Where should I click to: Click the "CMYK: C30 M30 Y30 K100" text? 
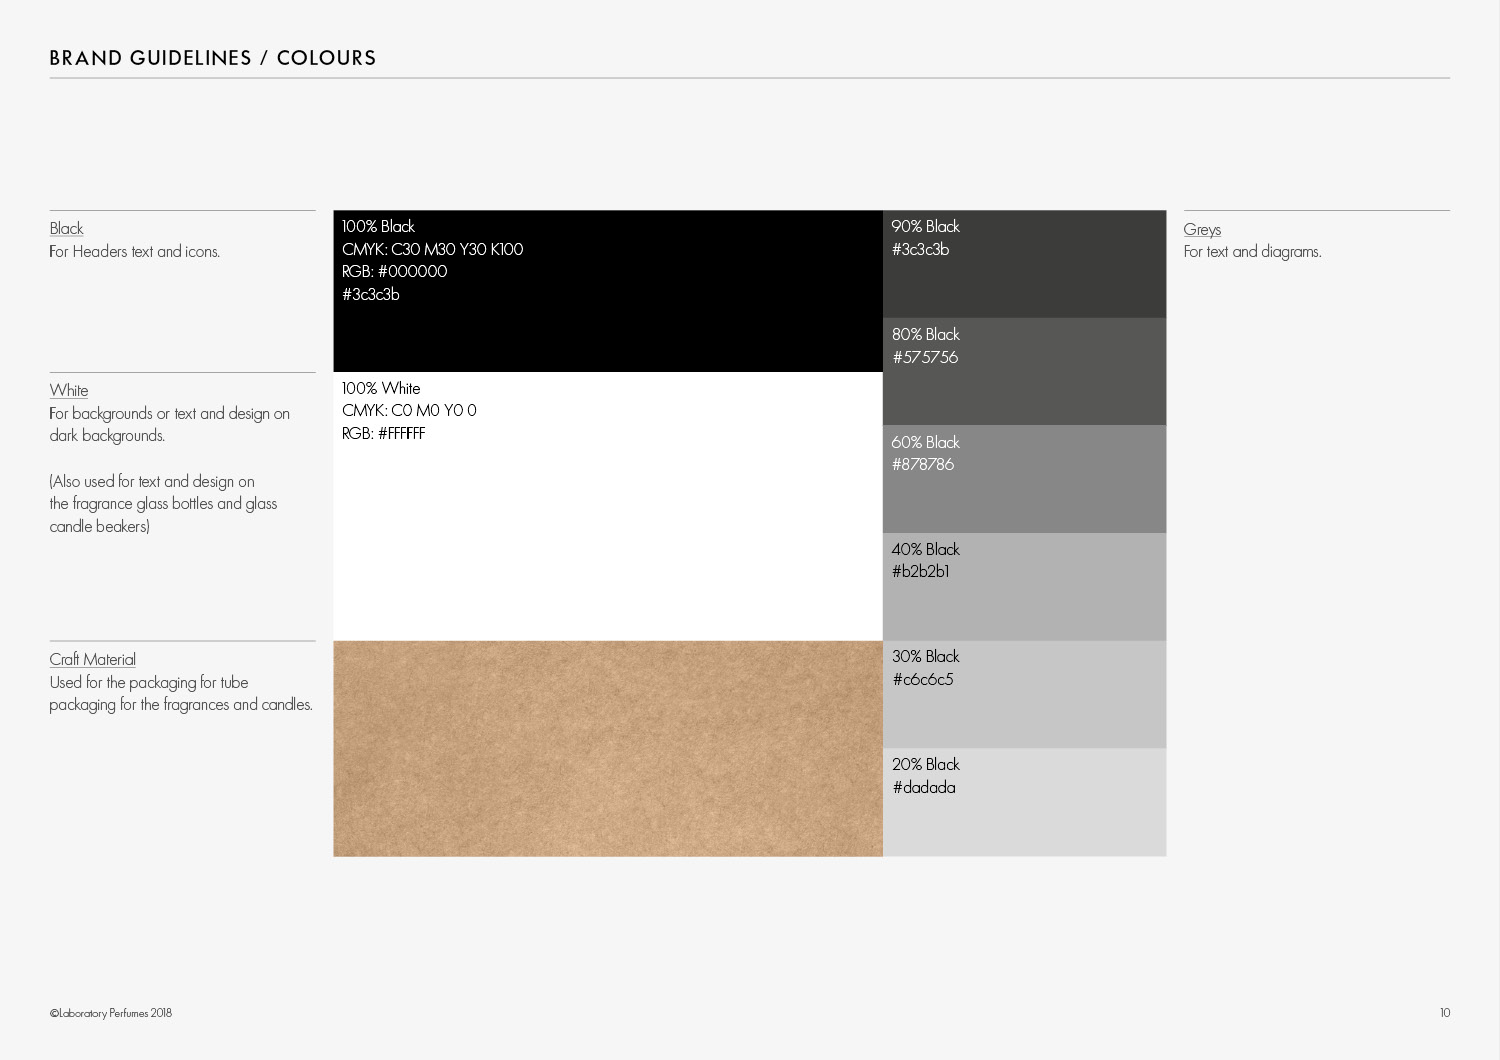point(432,249)
